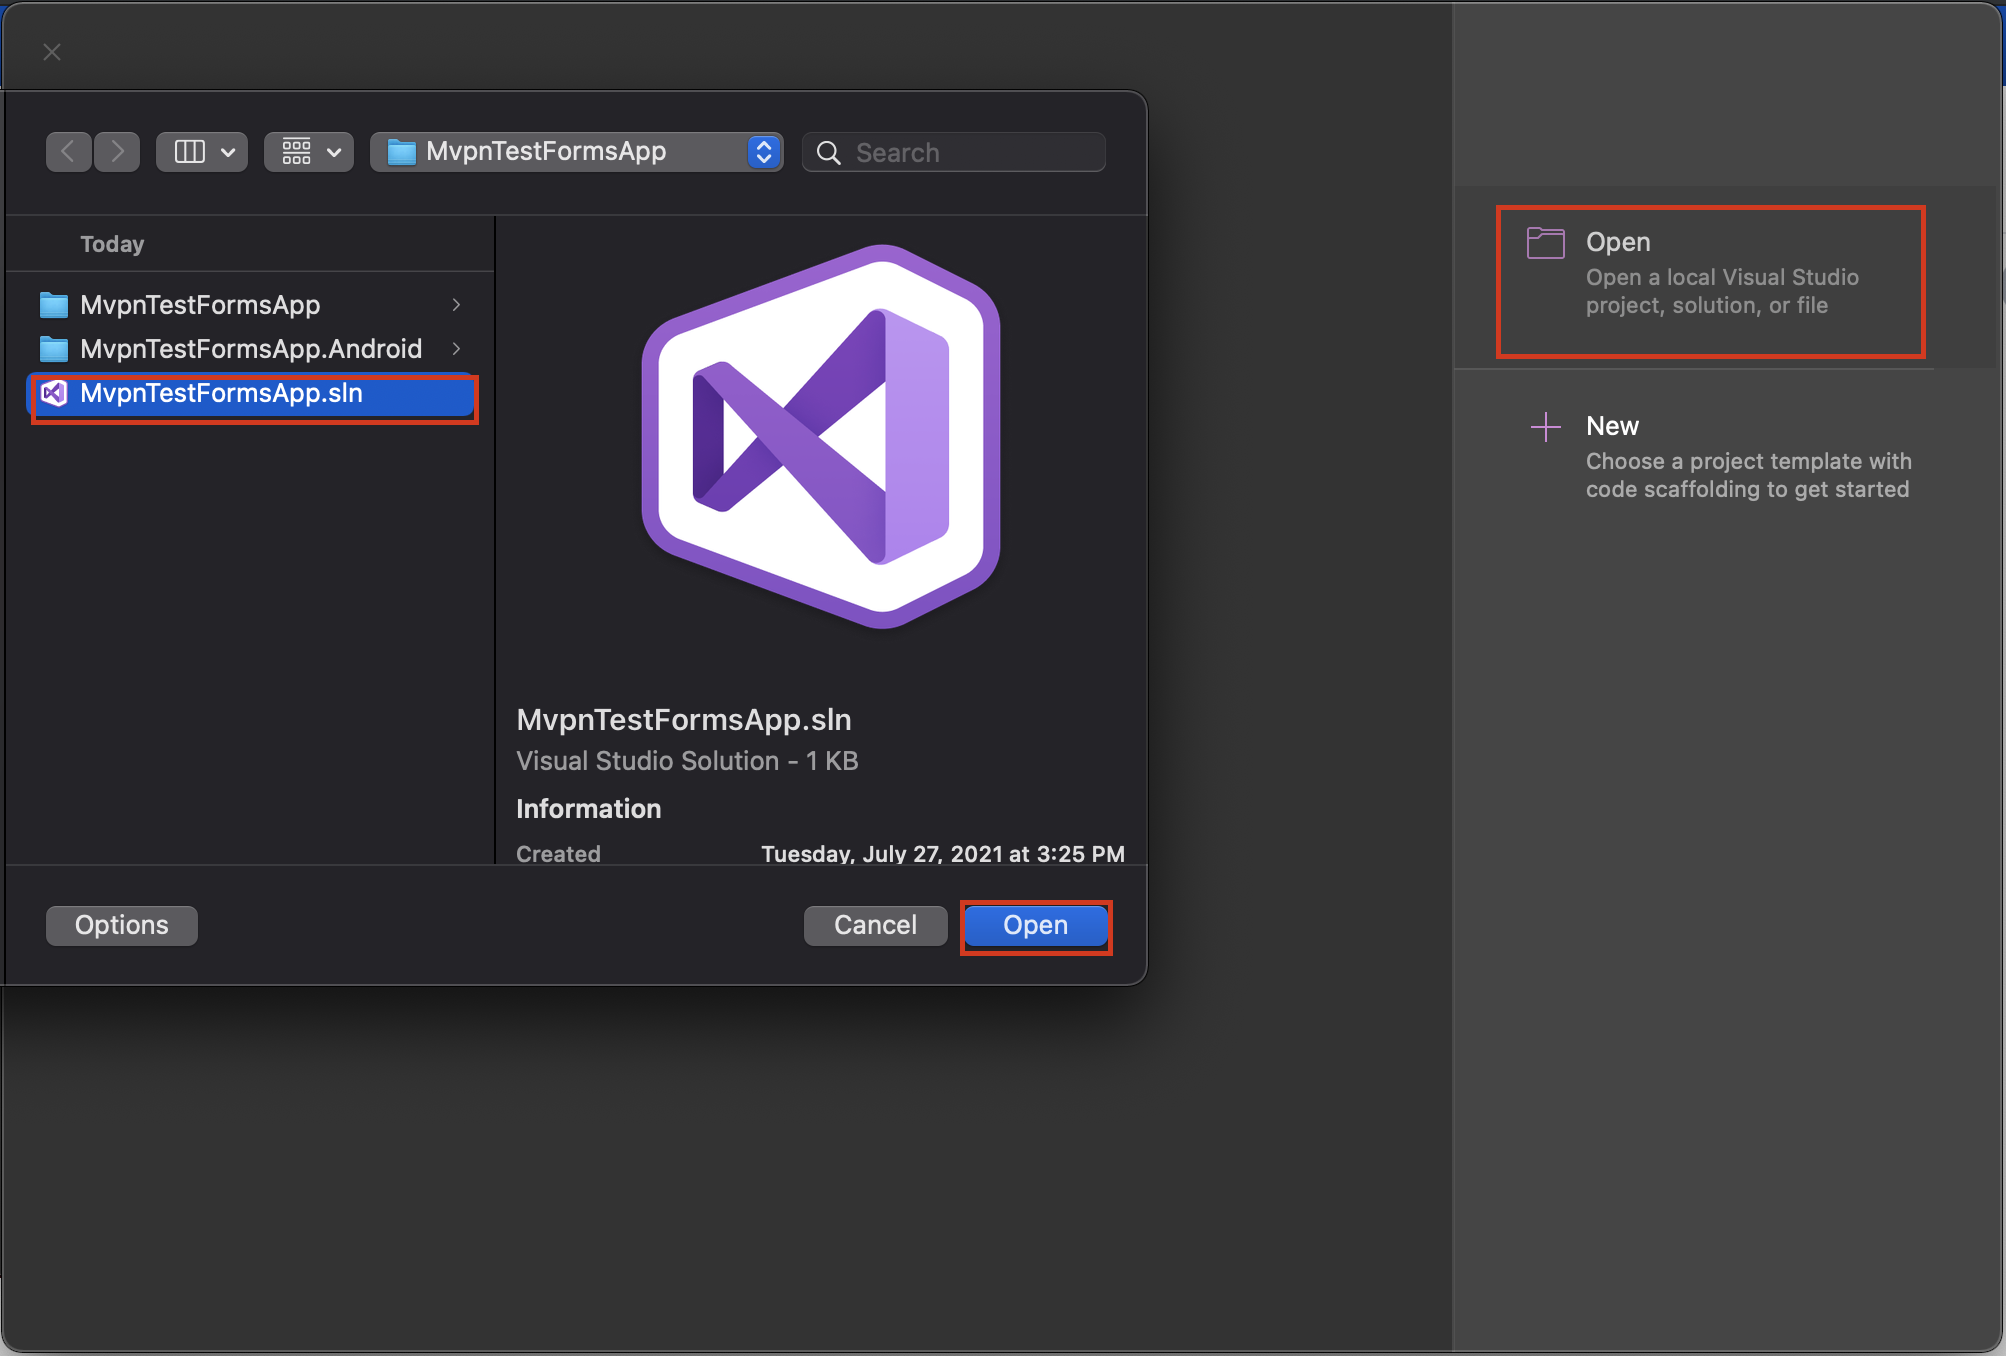This screenshot has width=2006, height=1356.
Task: Click the column view icon
Action: [190, 152]
